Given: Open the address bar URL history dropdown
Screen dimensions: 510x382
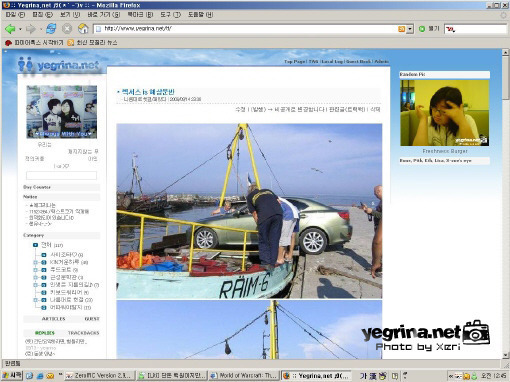Looking at the screenshot, I should 410,29.
